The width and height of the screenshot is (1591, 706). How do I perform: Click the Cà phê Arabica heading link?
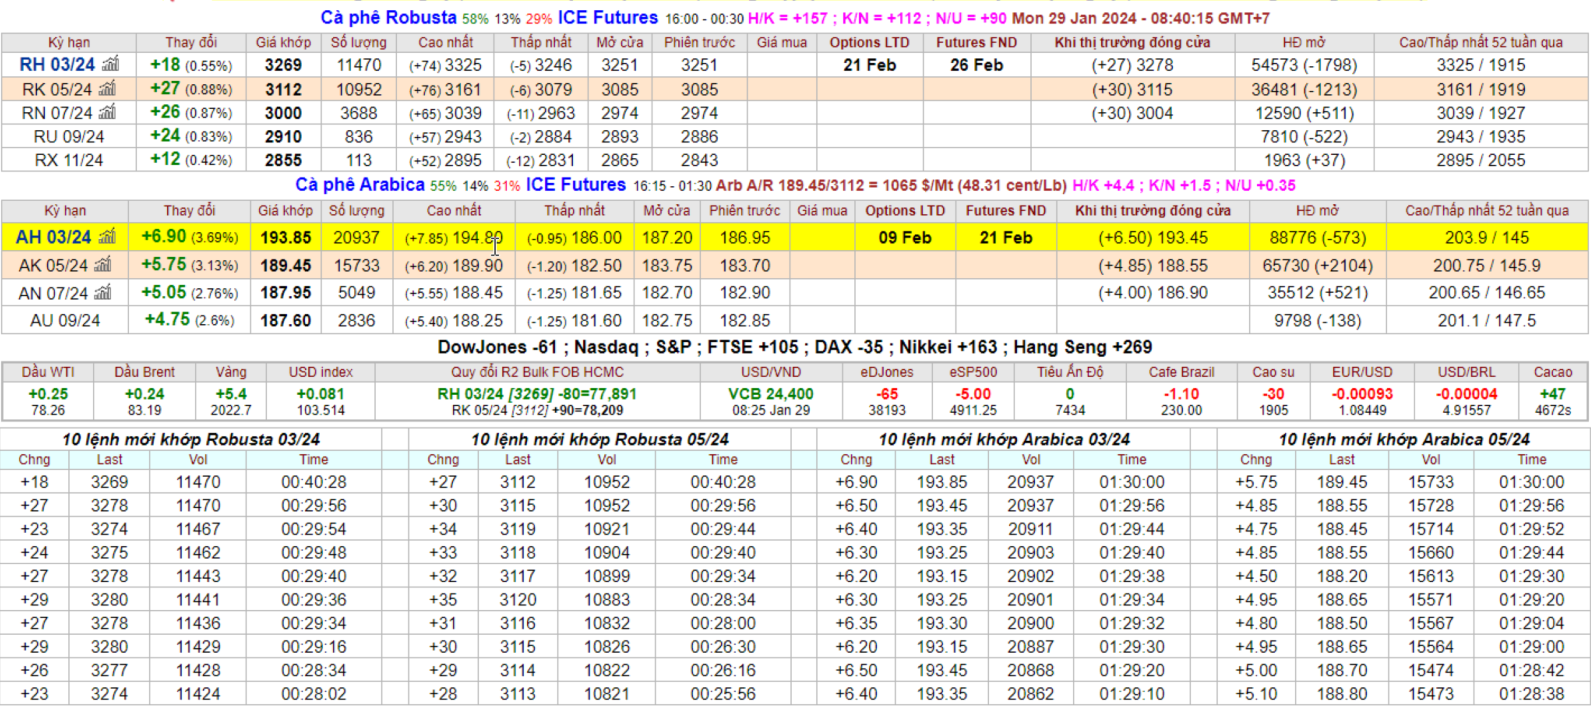(x=360, y=185)
